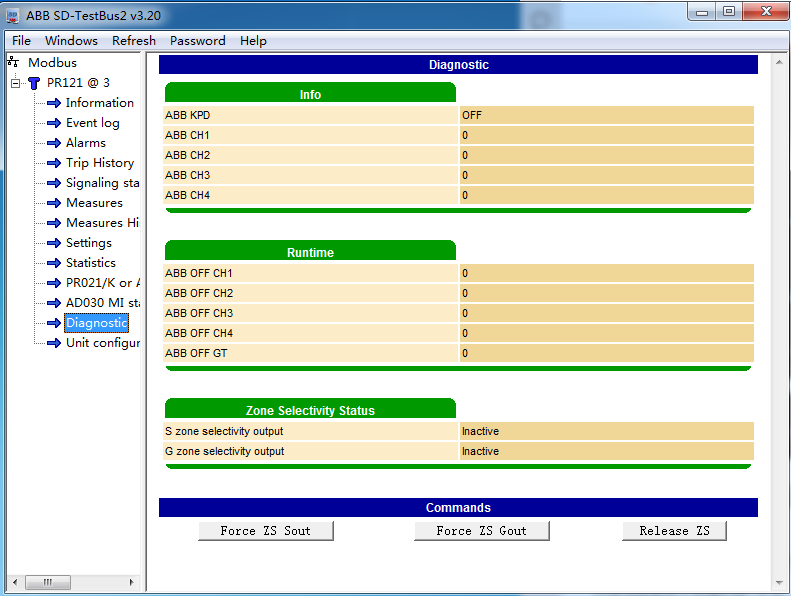791x596 pixels.
Task: Click the Force ZS Gout button
Action: tap(482, 531)
